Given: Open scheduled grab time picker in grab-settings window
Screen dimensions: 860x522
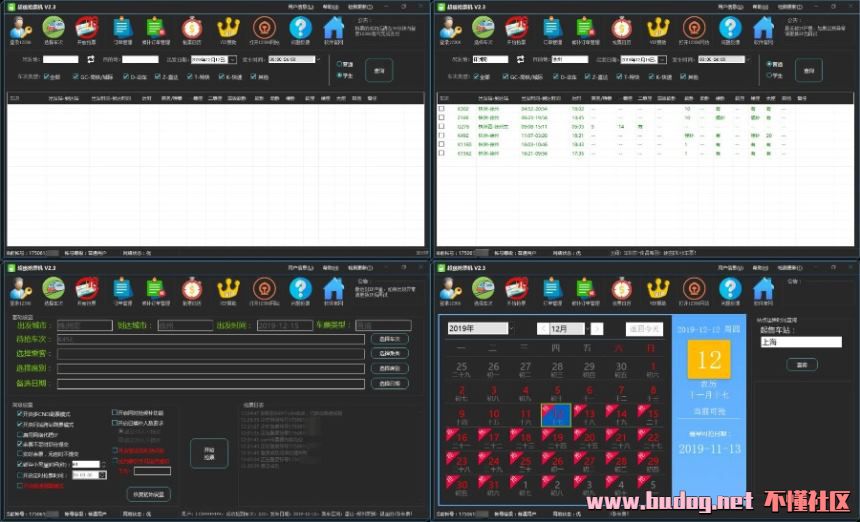Looking at the screenshot, I should [x=103, y=475].
